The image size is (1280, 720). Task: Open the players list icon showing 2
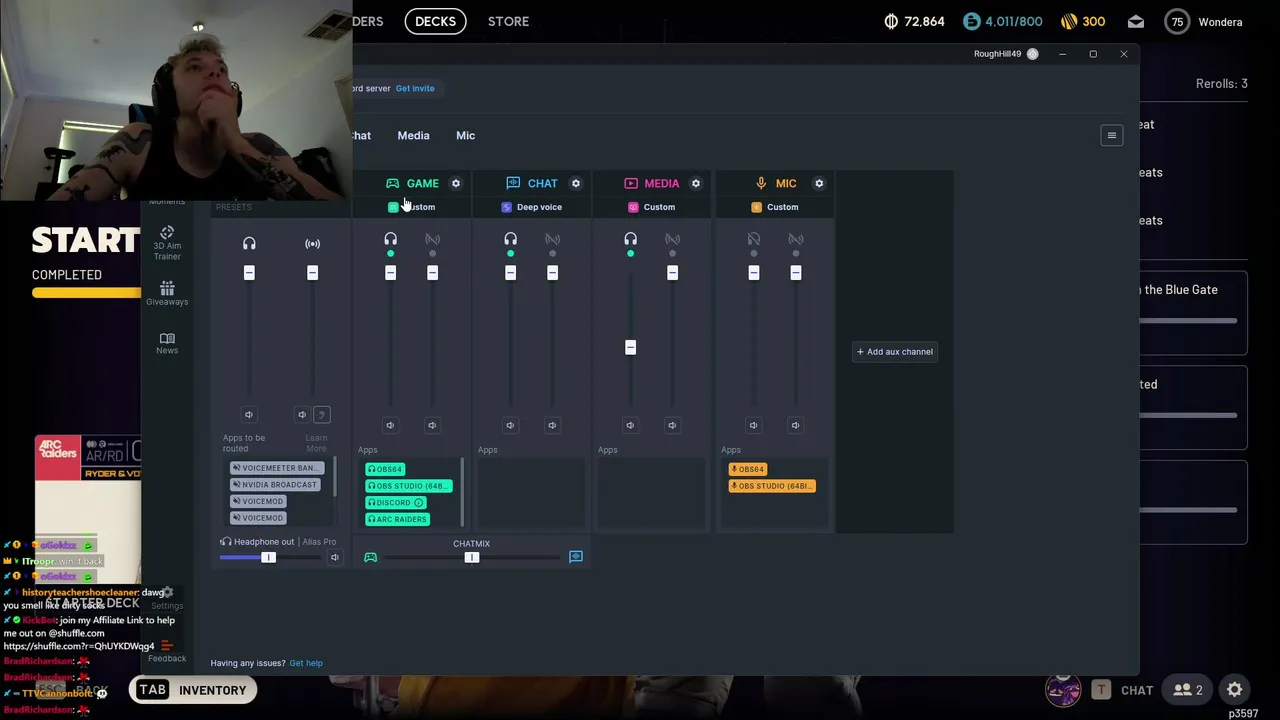[1188, 689]
